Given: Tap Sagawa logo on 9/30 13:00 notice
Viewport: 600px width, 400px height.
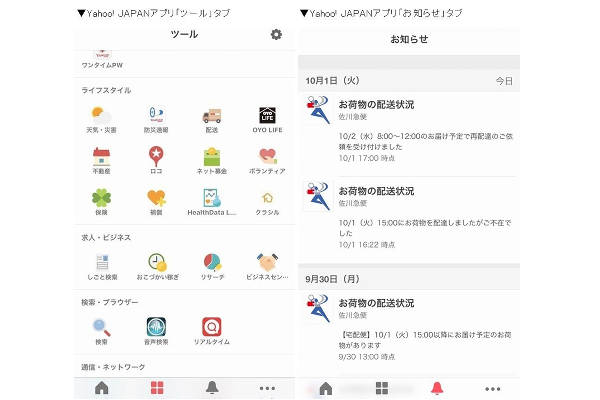Looking at the screenshot, I should 318,309.
